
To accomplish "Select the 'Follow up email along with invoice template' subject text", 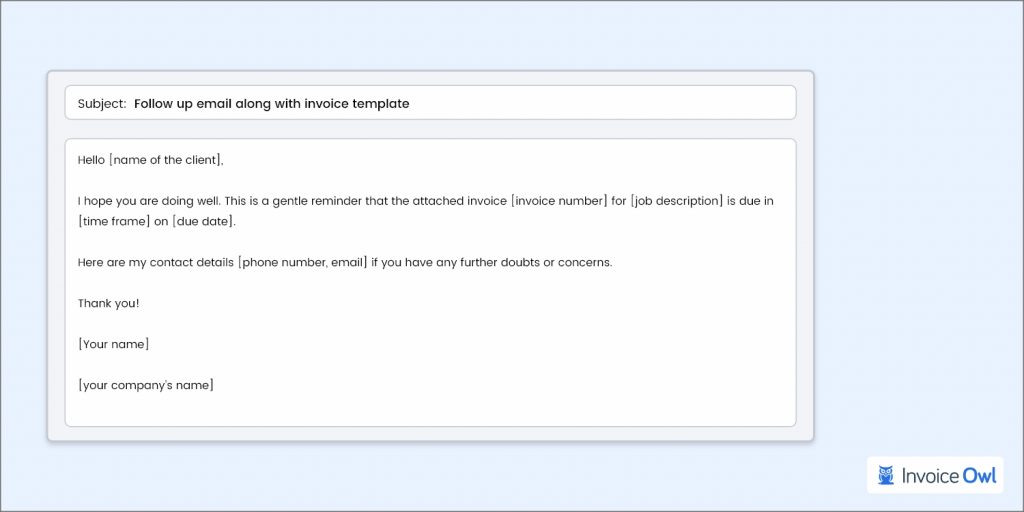I will click(272, 103).
